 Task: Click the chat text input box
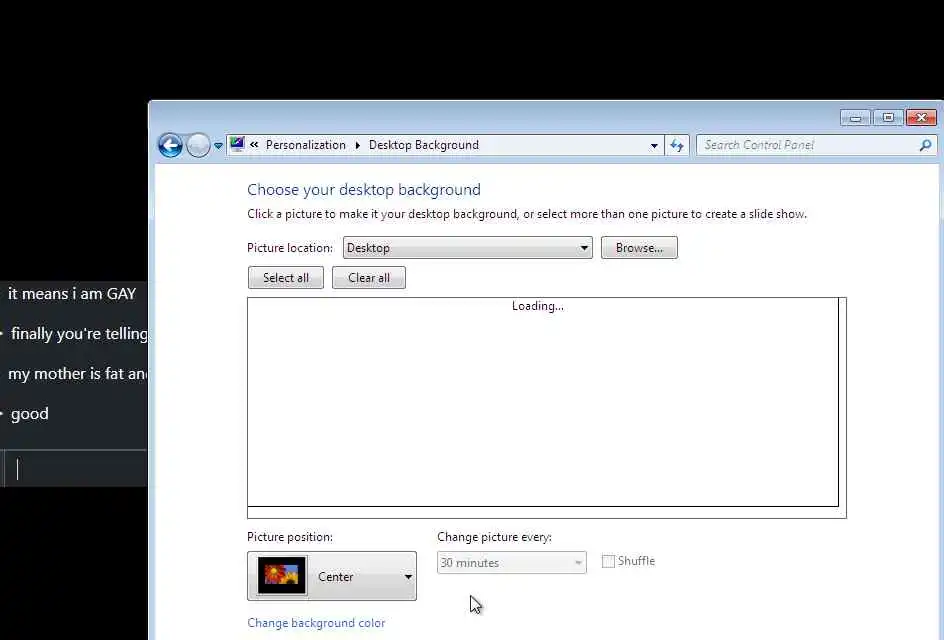click(76, 468)
